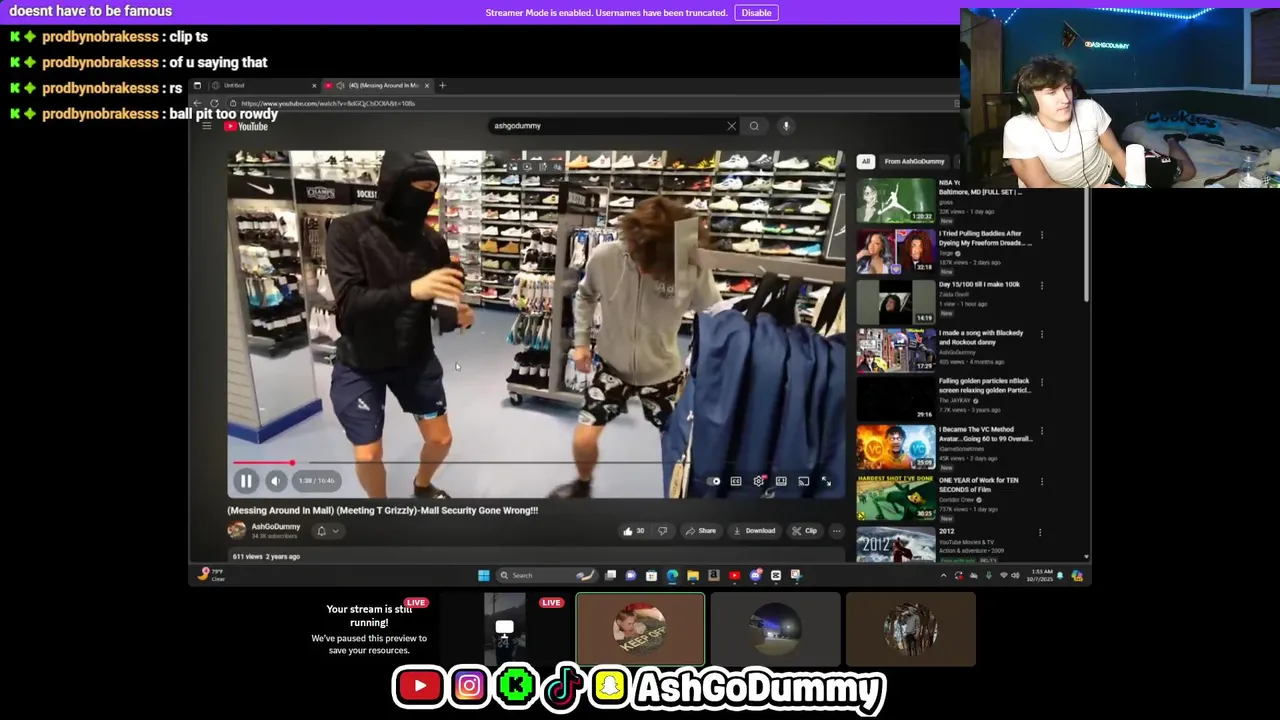Open the I Became The VC Method thumbnail
1280x720 pixels.
coord(895,447)
